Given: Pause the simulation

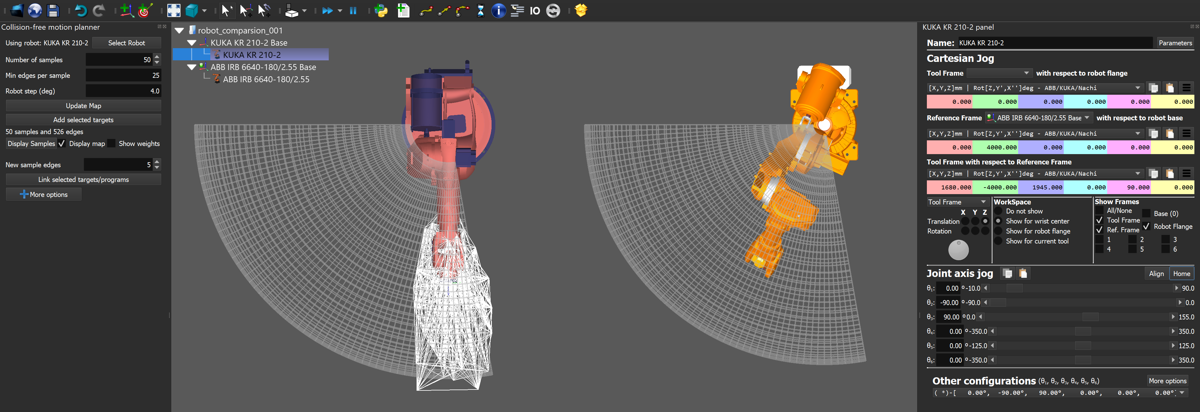Looking at the screenshot, I should click(x=353, y=11).
